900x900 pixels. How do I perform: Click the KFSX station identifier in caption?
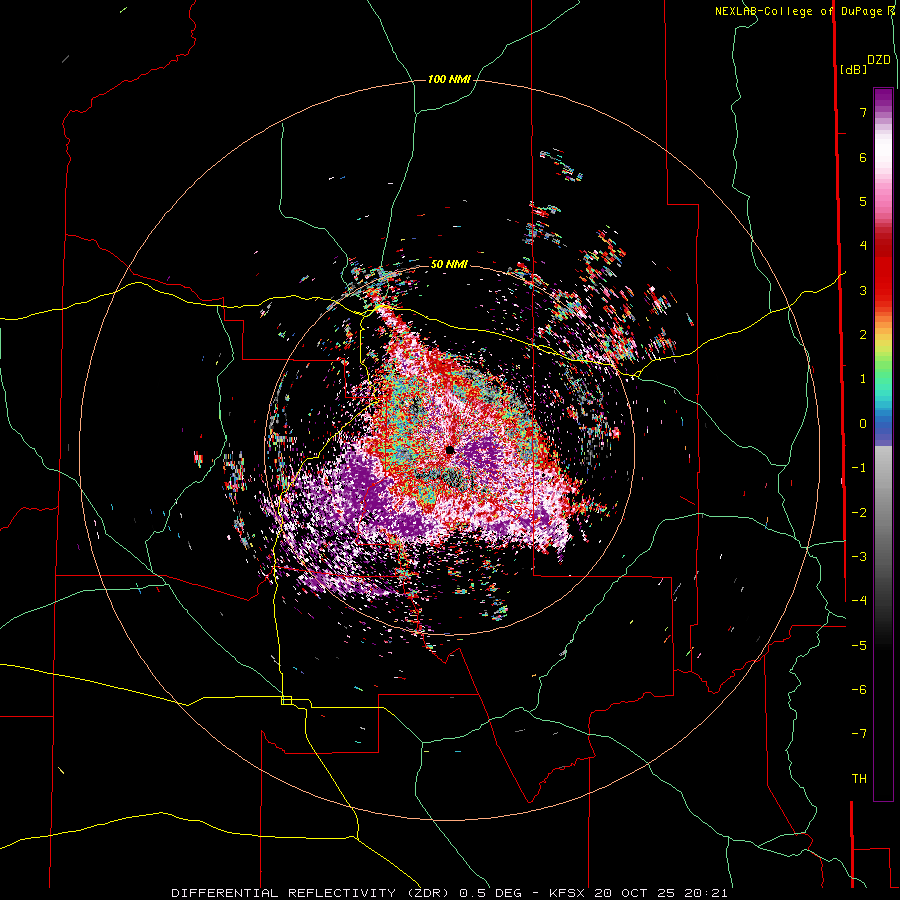568,893
